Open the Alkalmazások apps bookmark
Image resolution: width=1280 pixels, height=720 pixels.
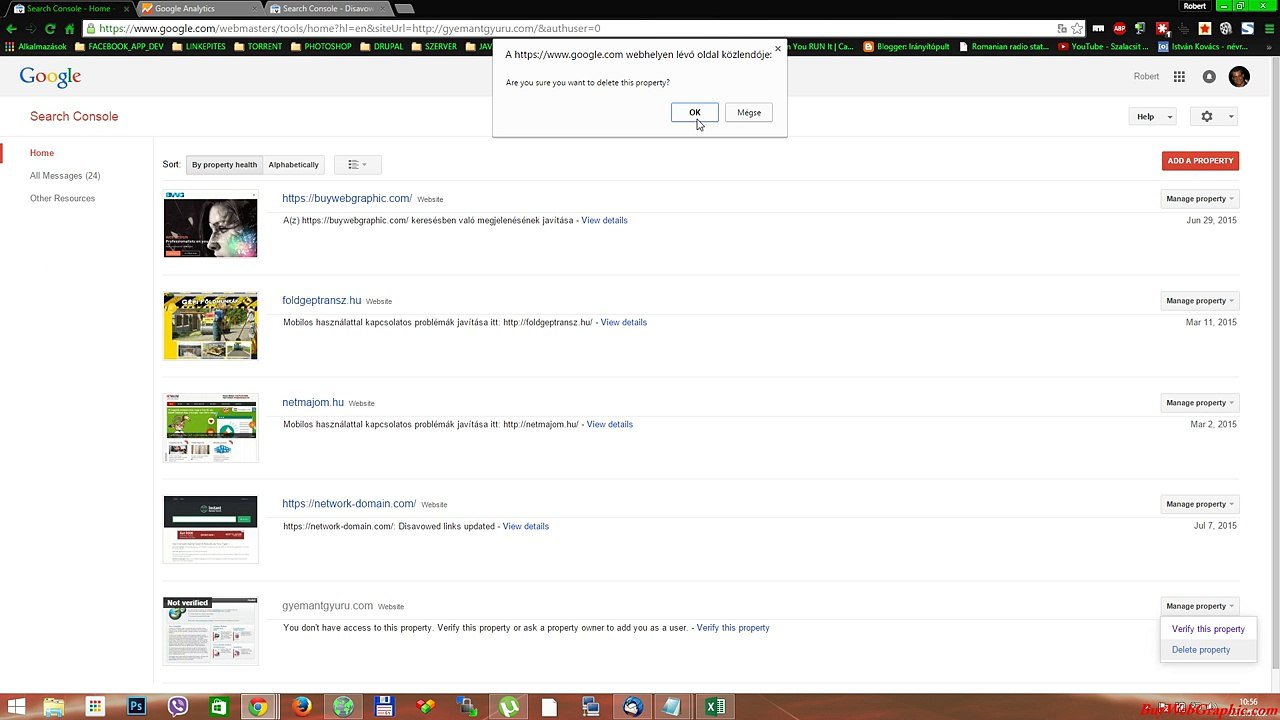tap(36, 47)
